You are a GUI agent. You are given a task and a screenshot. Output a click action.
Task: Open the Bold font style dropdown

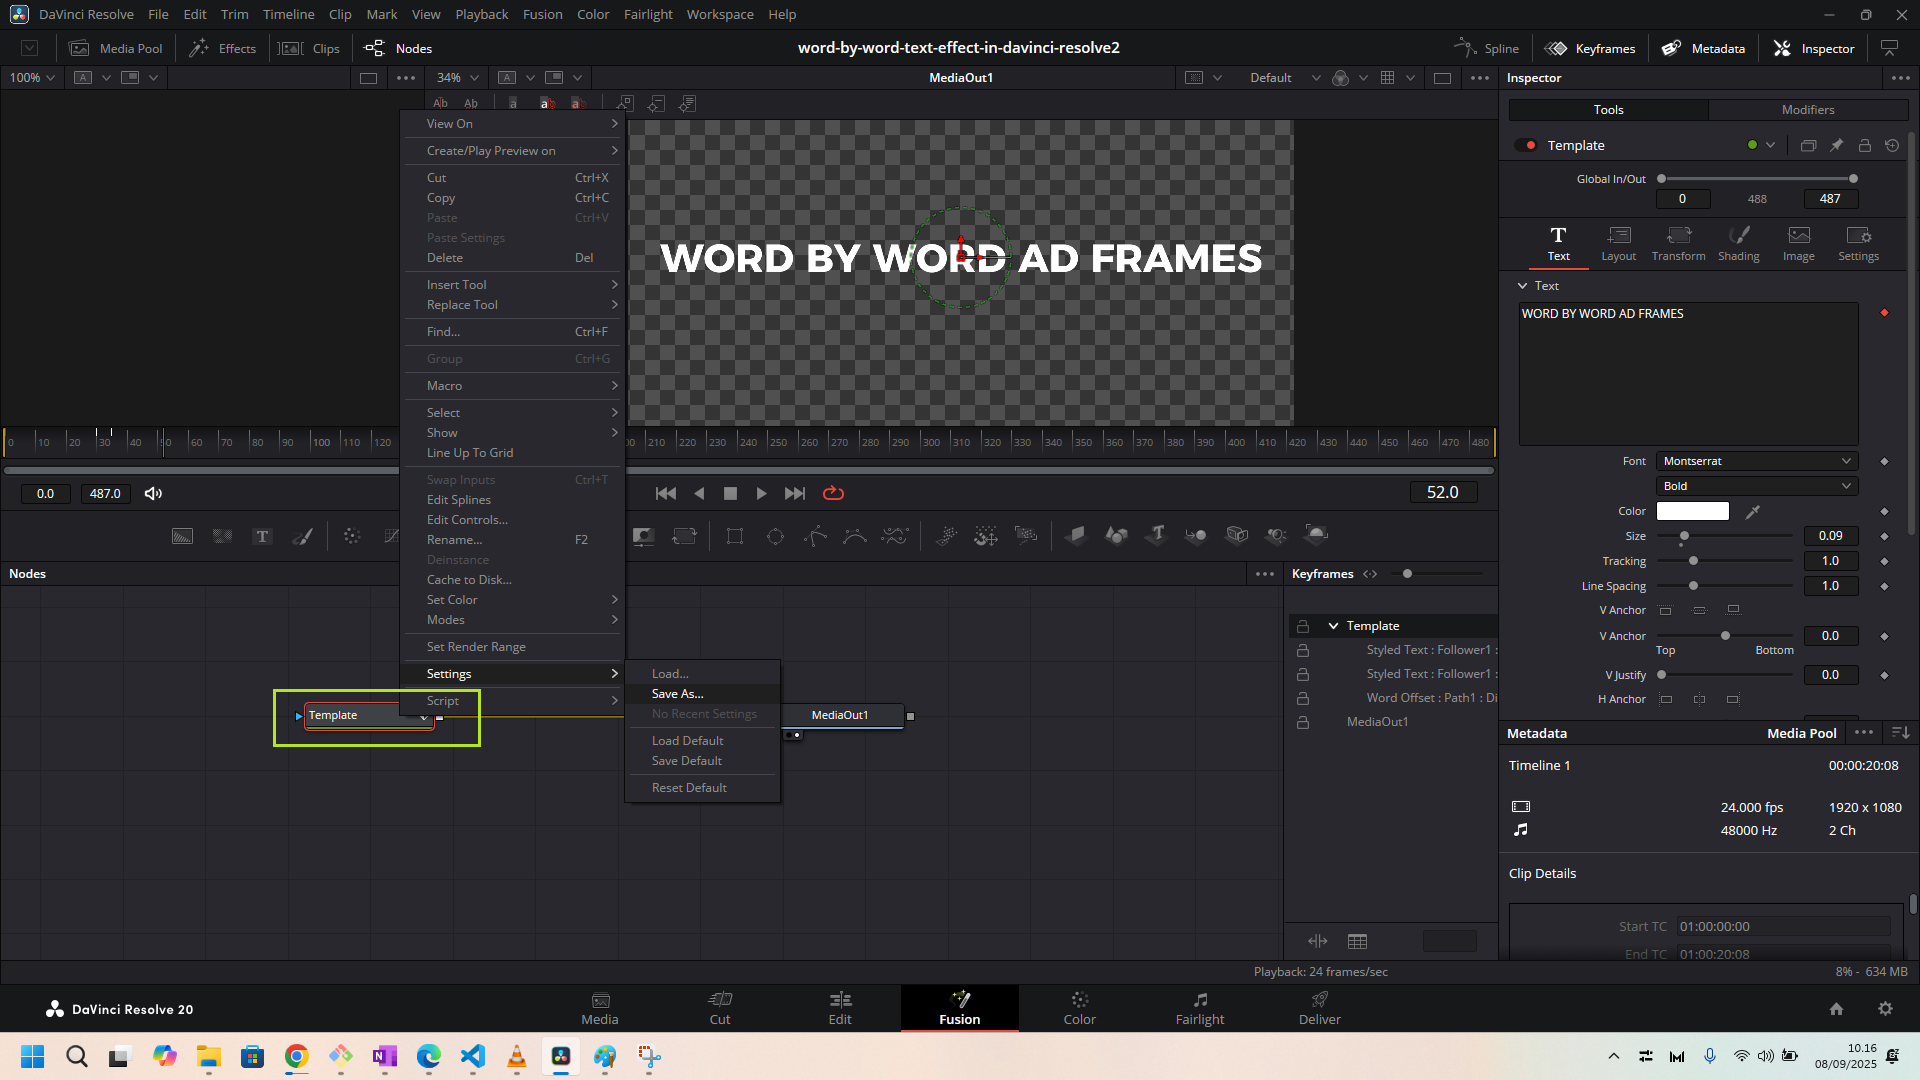pos(1757,486)
